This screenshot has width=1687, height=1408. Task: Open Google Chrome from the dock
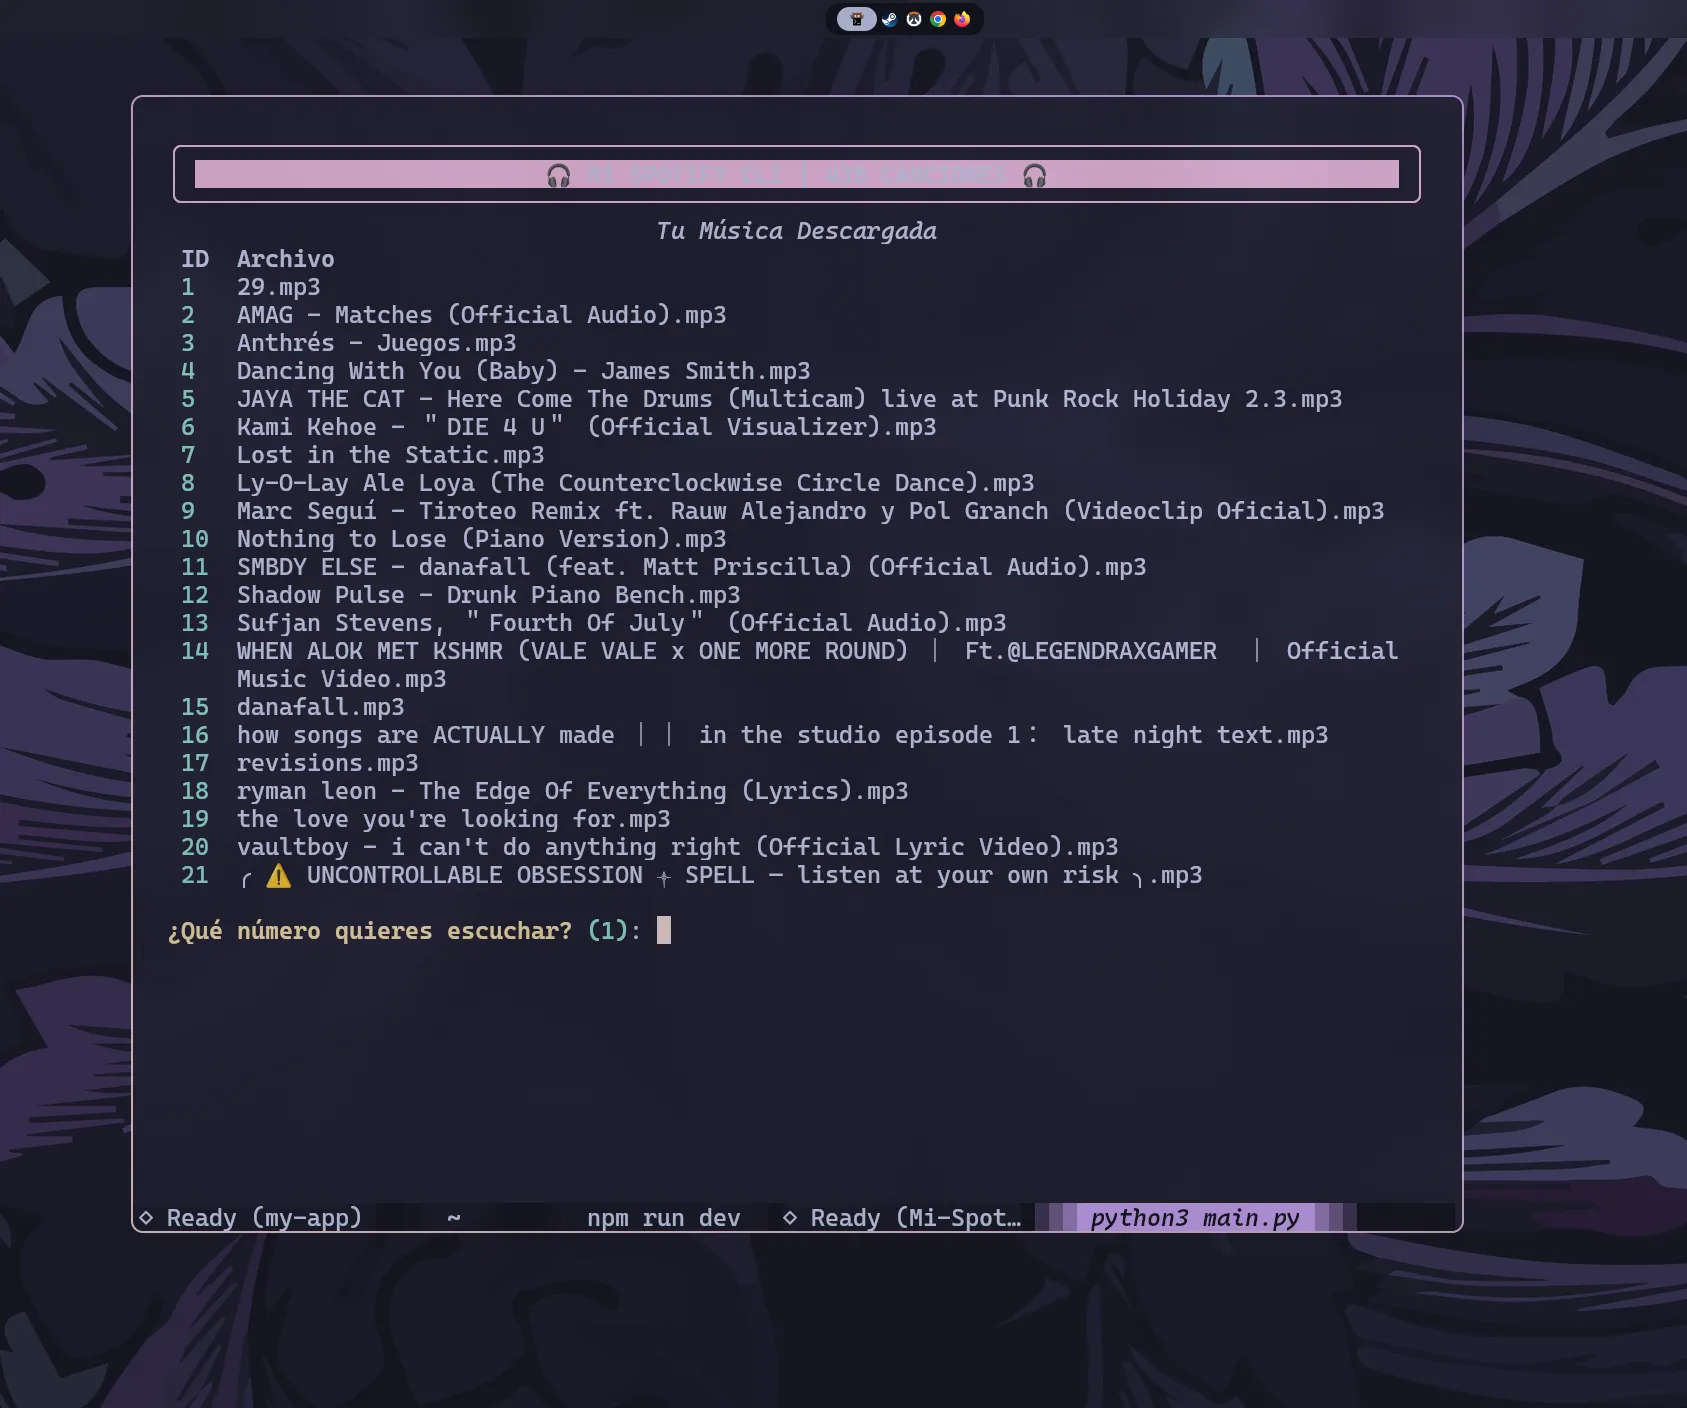click(x=938, y=19)
